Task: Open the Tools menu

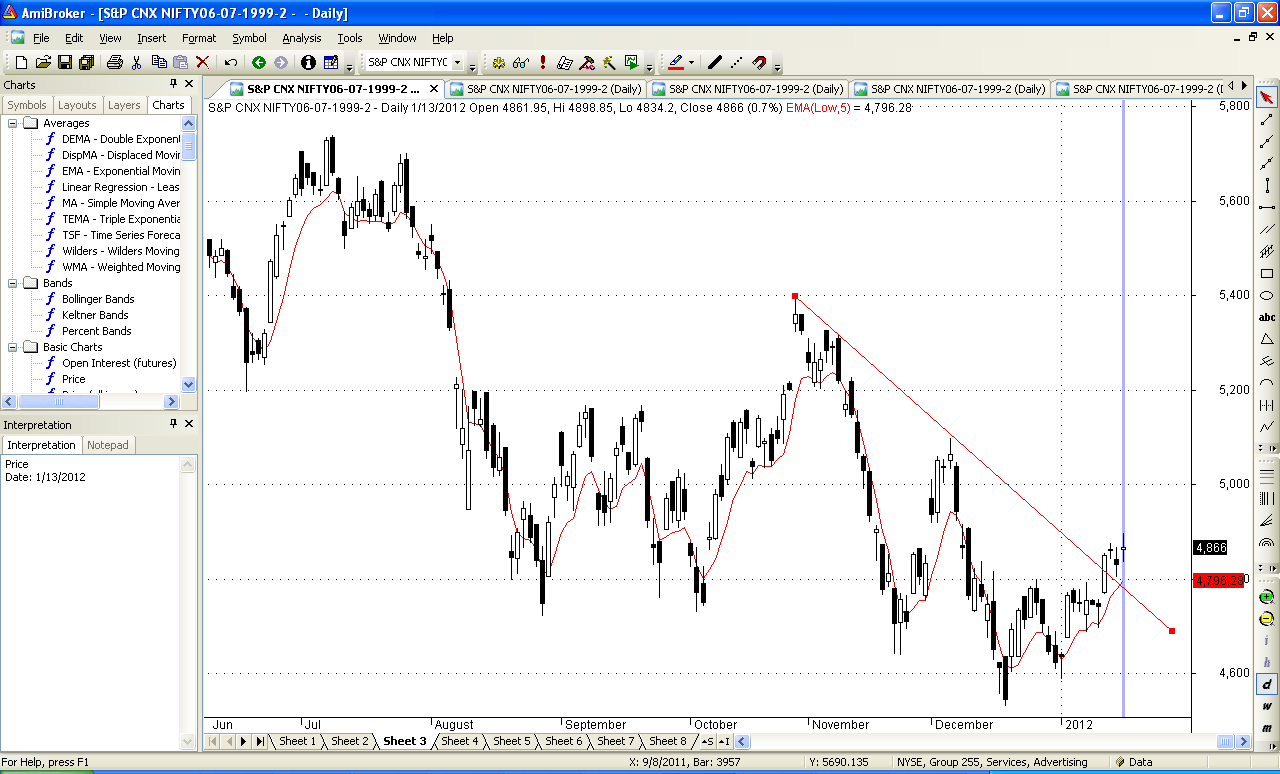Action: pos(350,38)
